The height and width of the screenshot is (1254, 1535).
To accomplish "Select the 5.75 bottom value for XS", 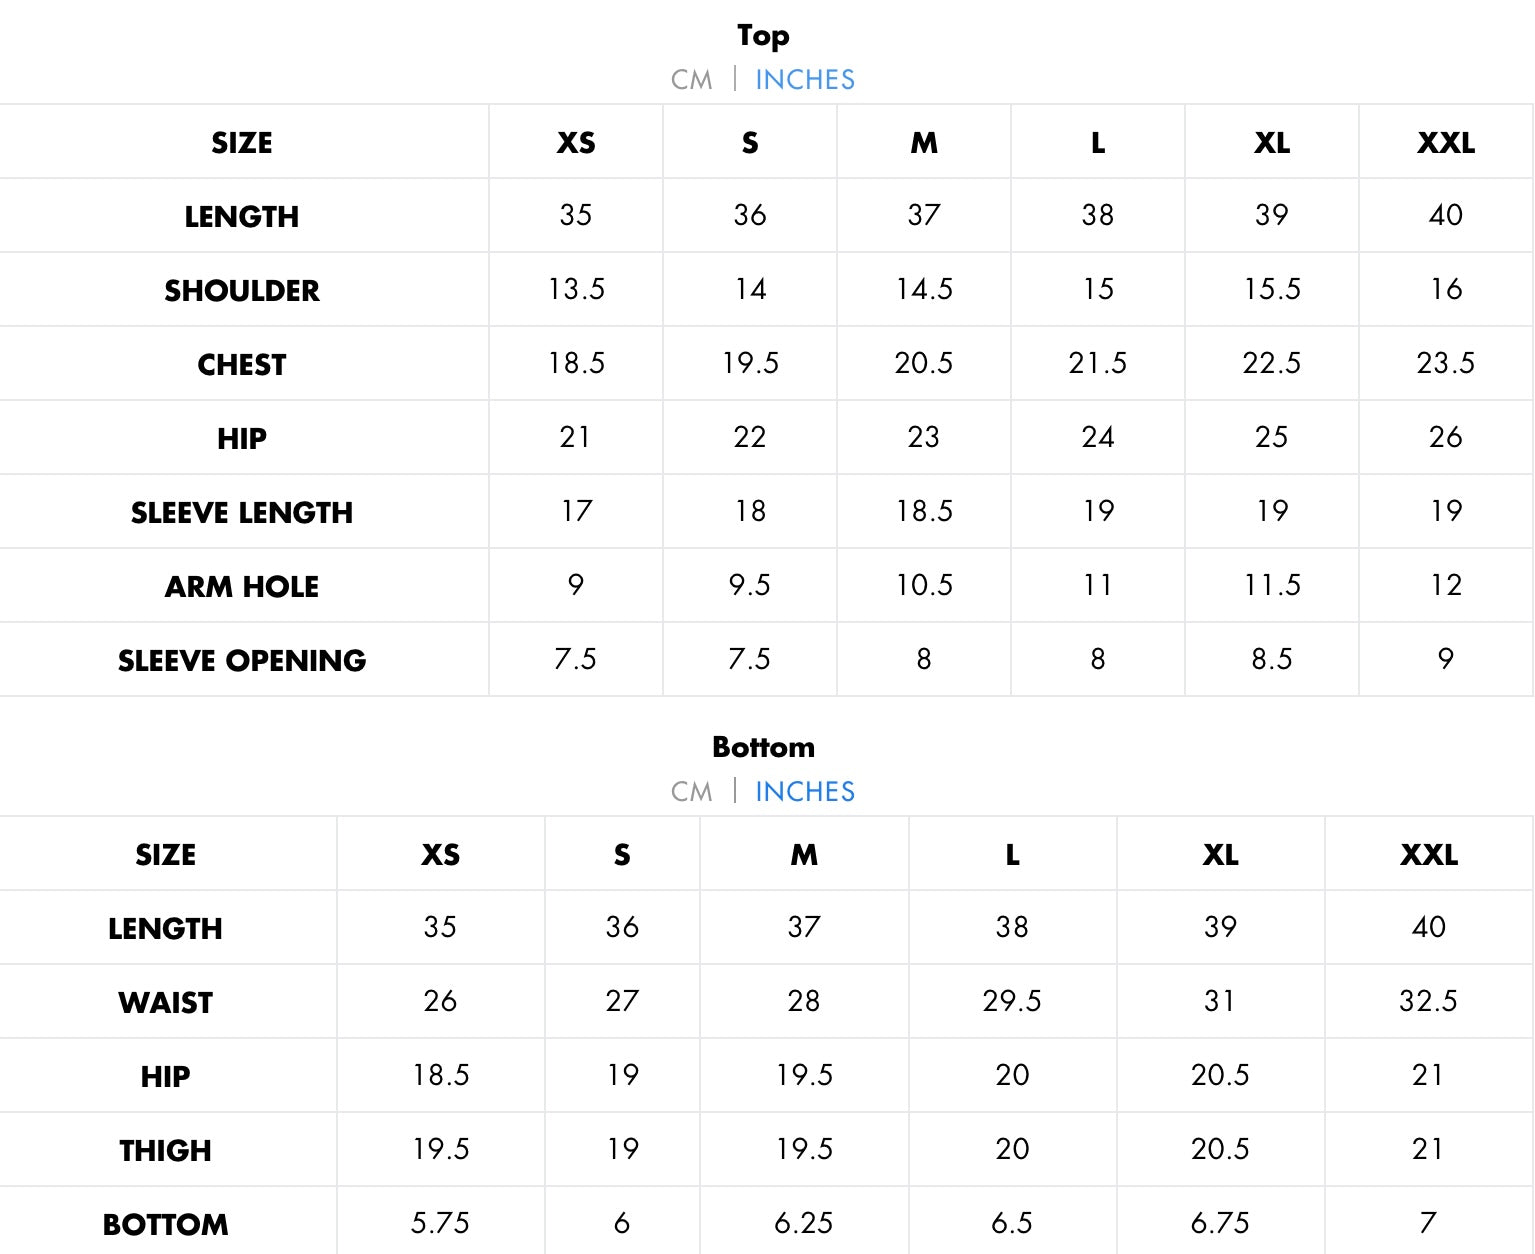I will (440, 1223).
